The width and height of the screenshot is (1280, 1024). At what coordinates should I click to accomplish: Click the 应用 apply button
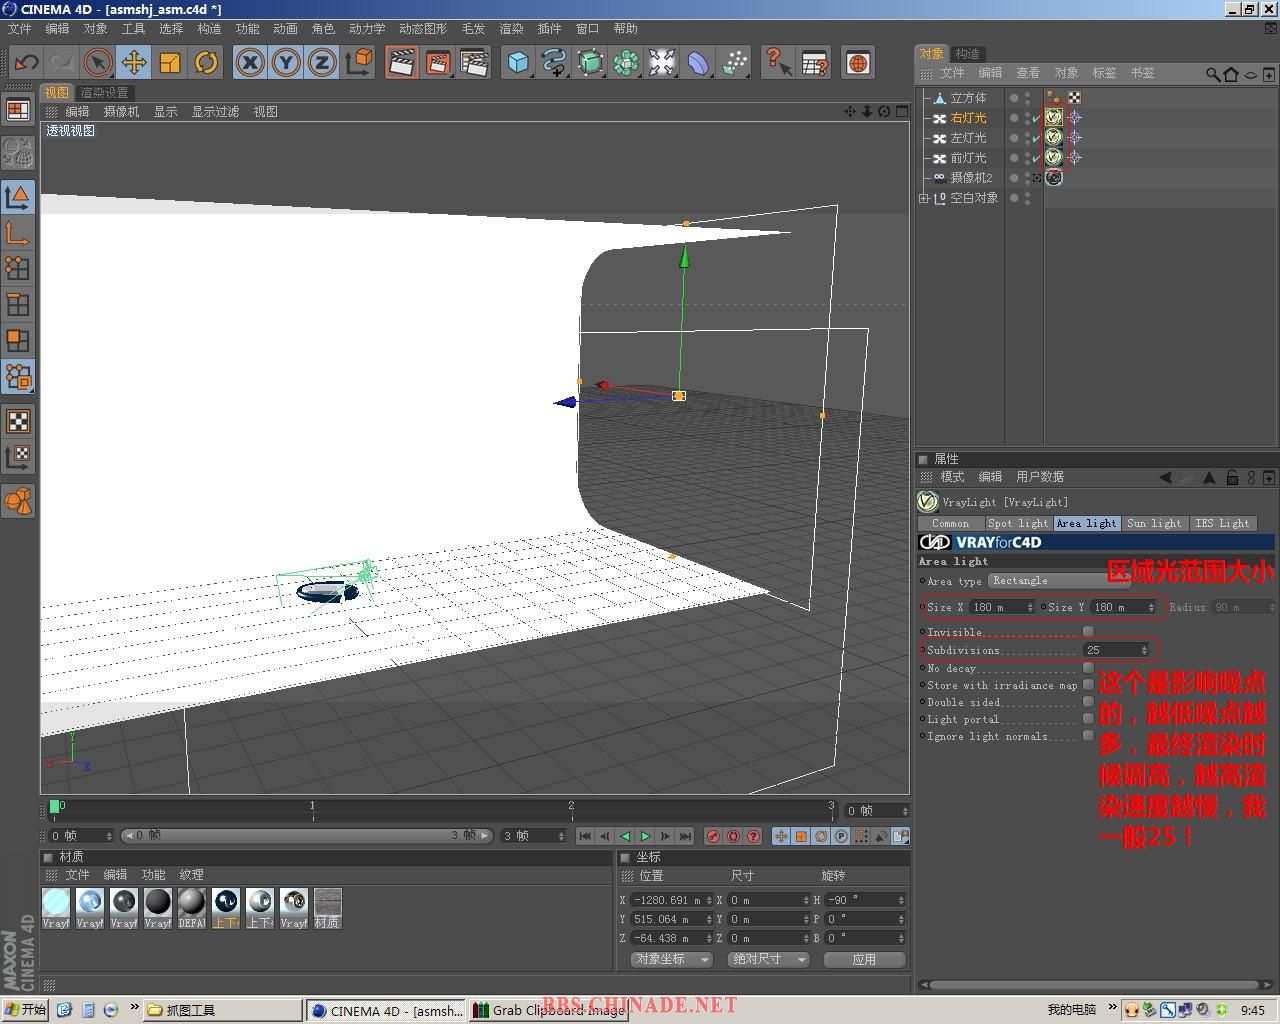pos(864,959)
